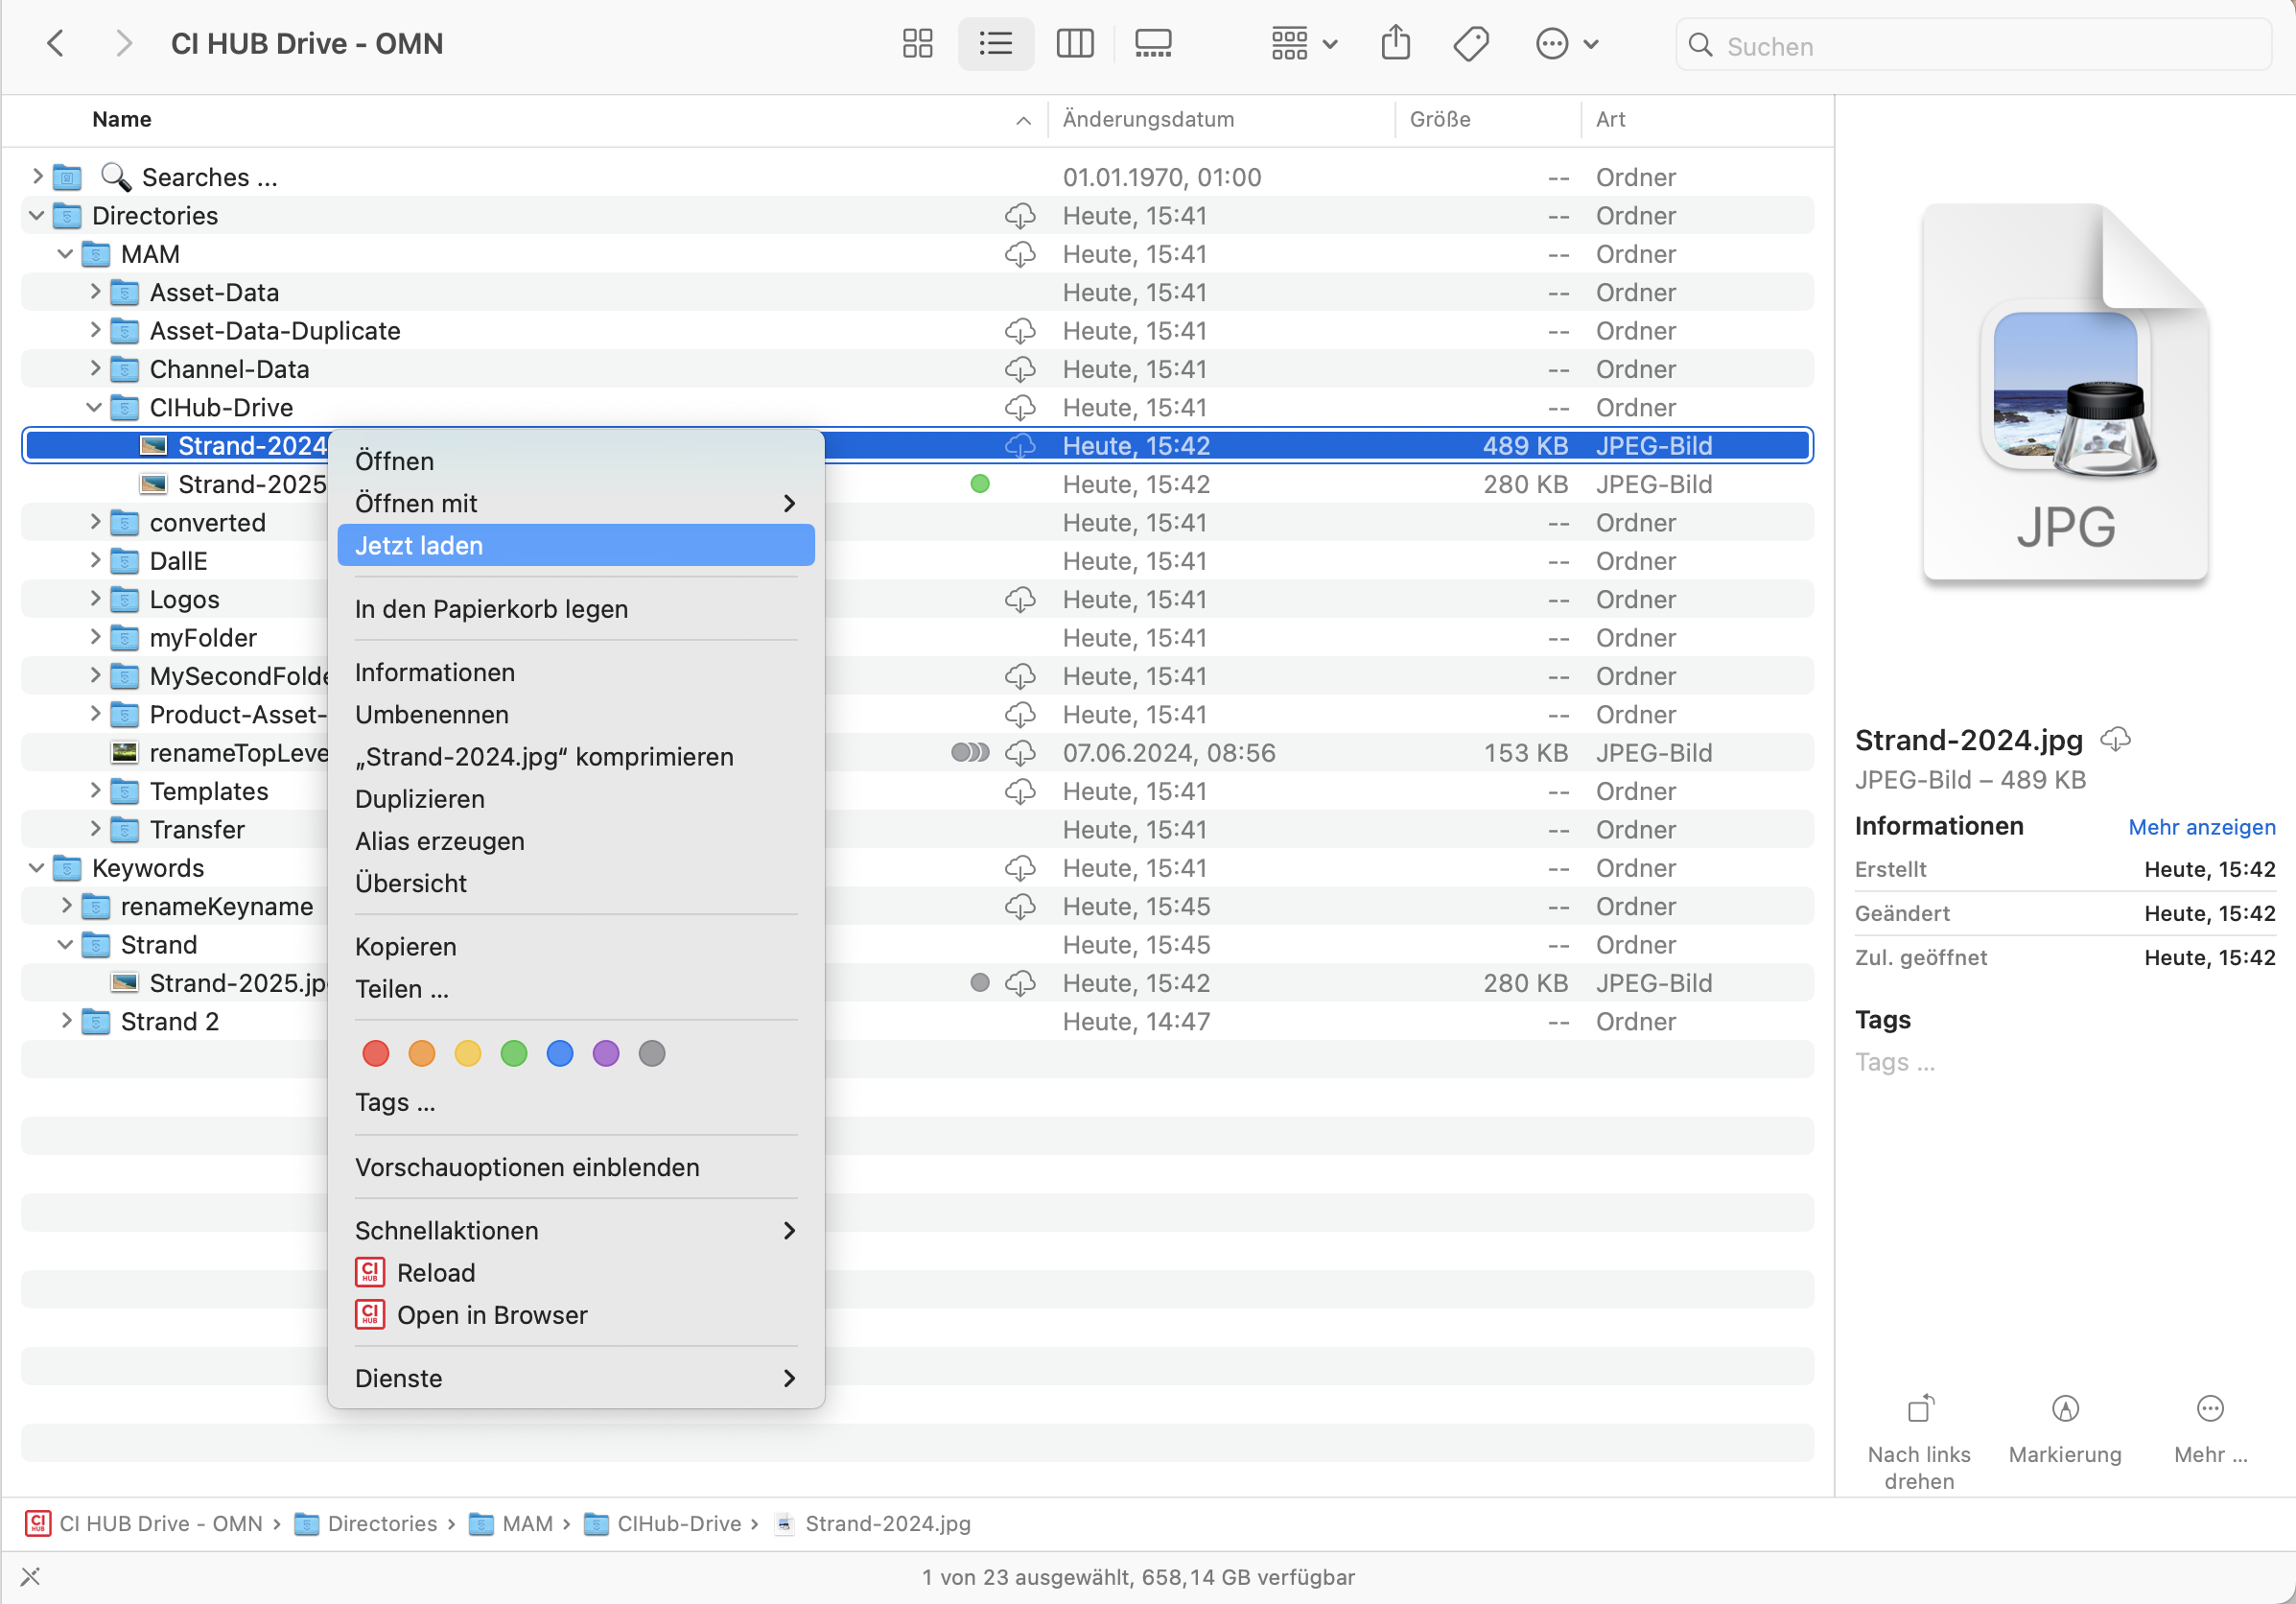
Task: Collapse the MAM folder tree
Action: pos(65,254)
